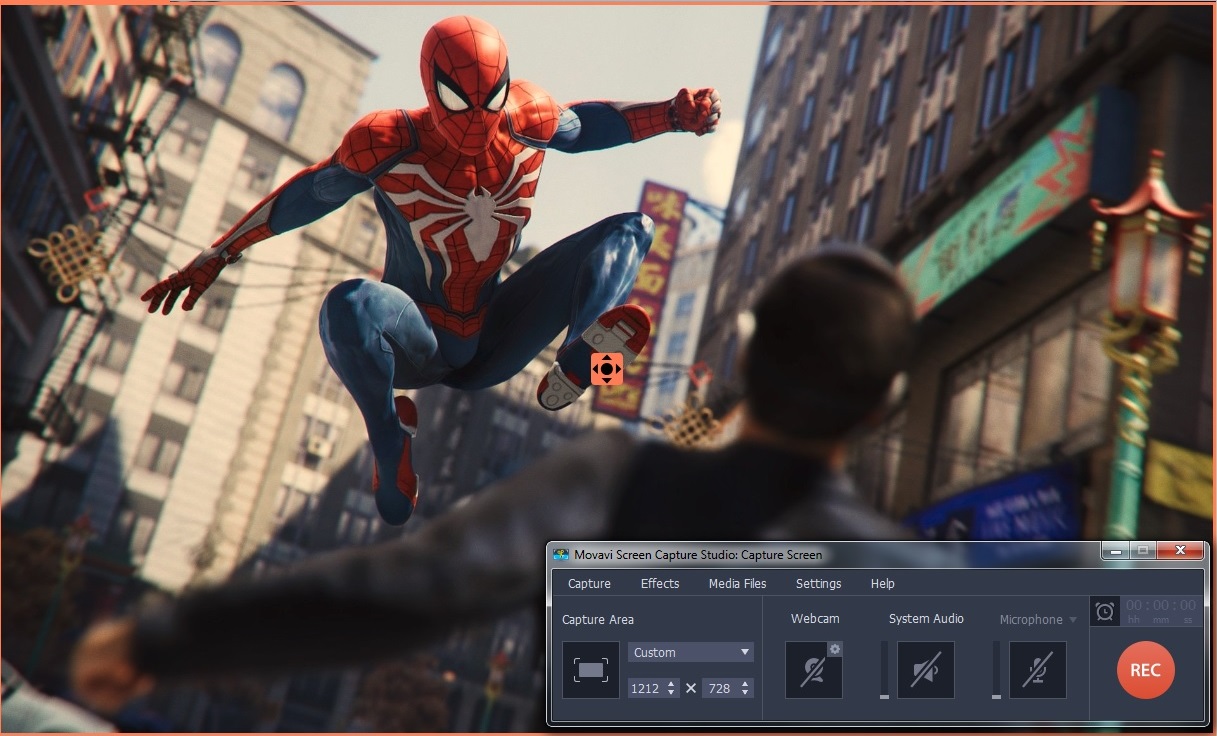The image size is (1217, 736).
Task: Expand the Custom capture area dropdown
Action: pos(691,652)
